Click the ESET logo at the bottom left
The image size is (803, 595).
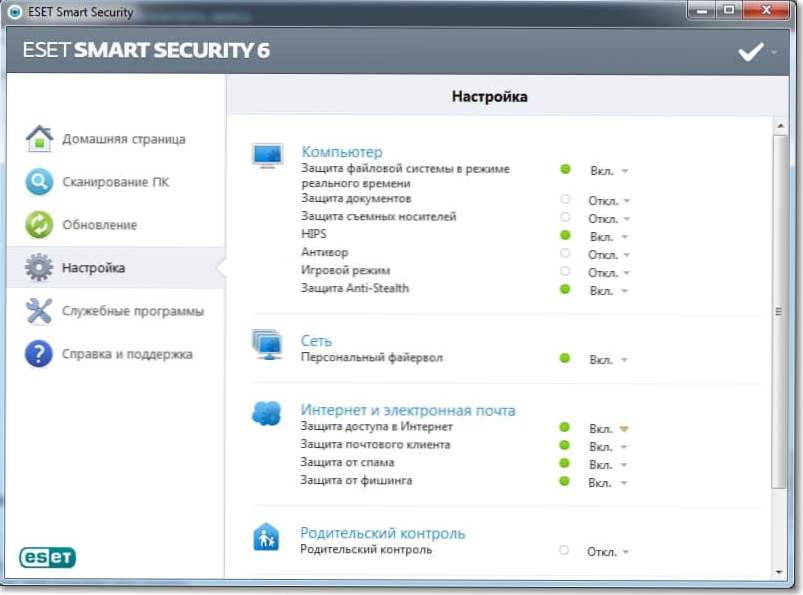click(x=47, y=558)
